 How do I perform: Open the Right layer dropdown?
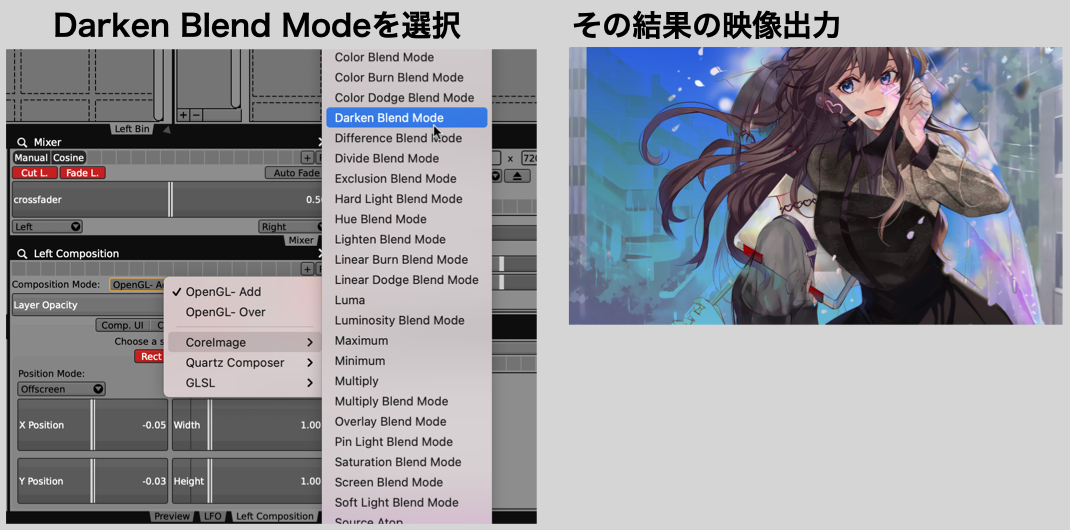click(291, 226)
